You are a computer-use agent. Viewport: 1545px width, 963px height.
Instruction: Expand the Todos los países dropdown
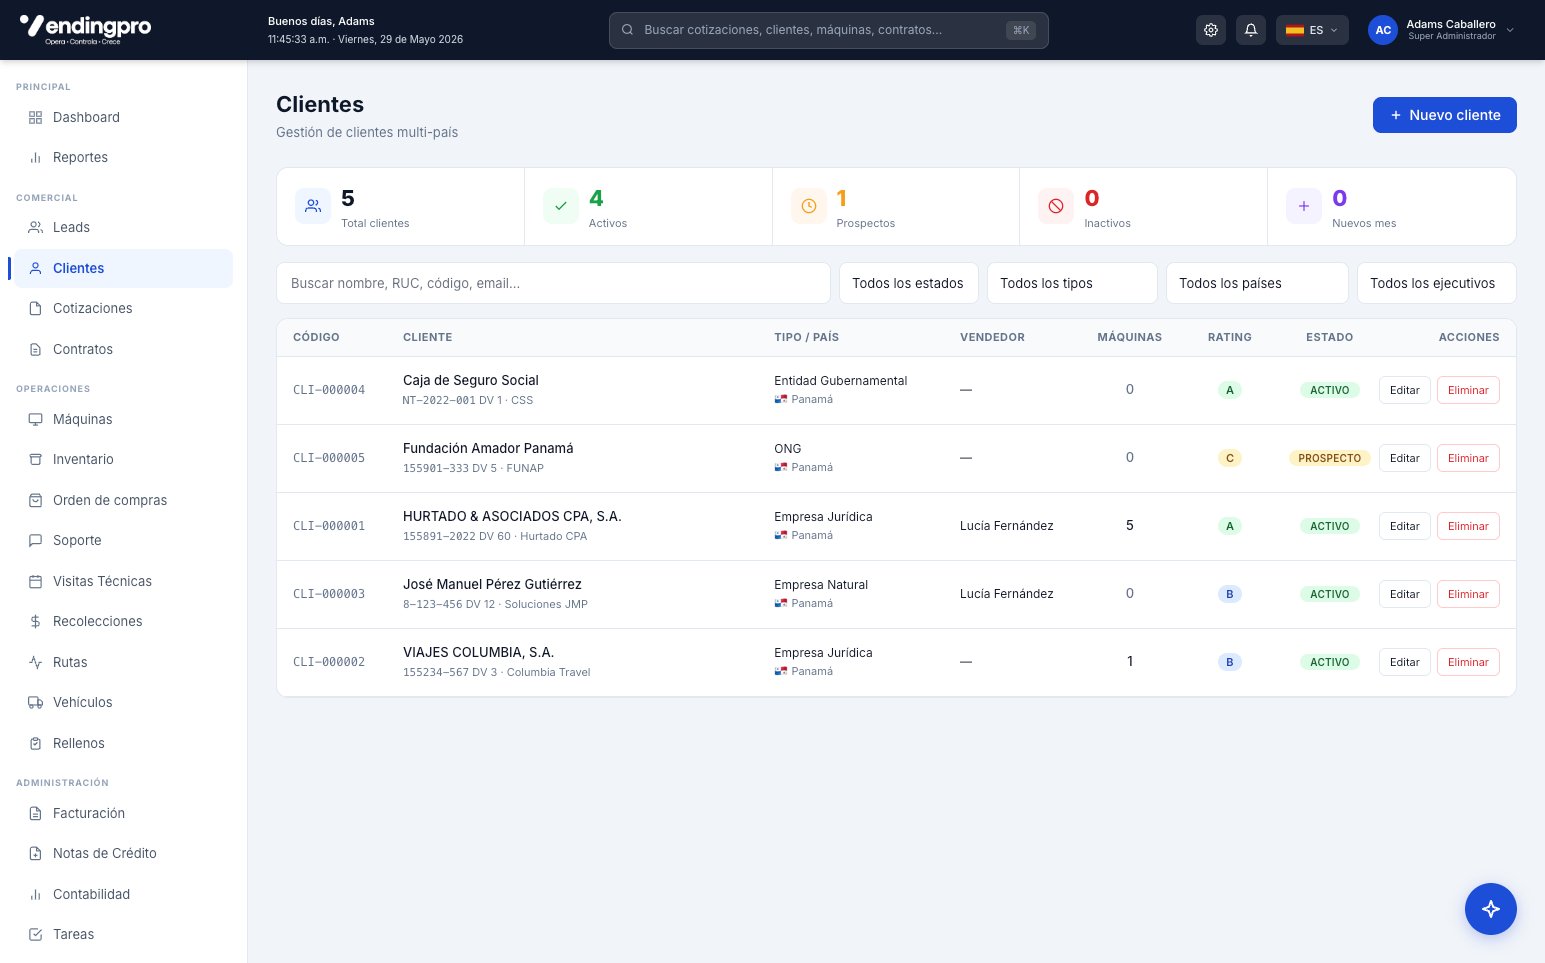pos(1257,283)
